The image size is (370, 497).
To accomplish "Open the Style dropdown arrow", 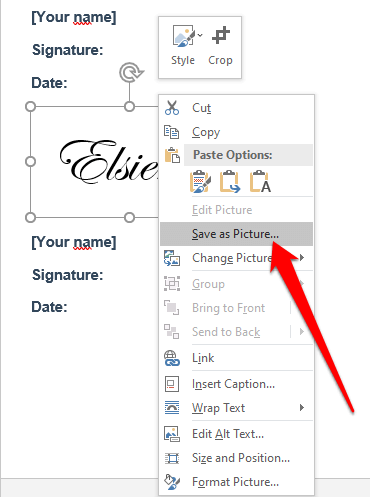I will tap(200, 35).
